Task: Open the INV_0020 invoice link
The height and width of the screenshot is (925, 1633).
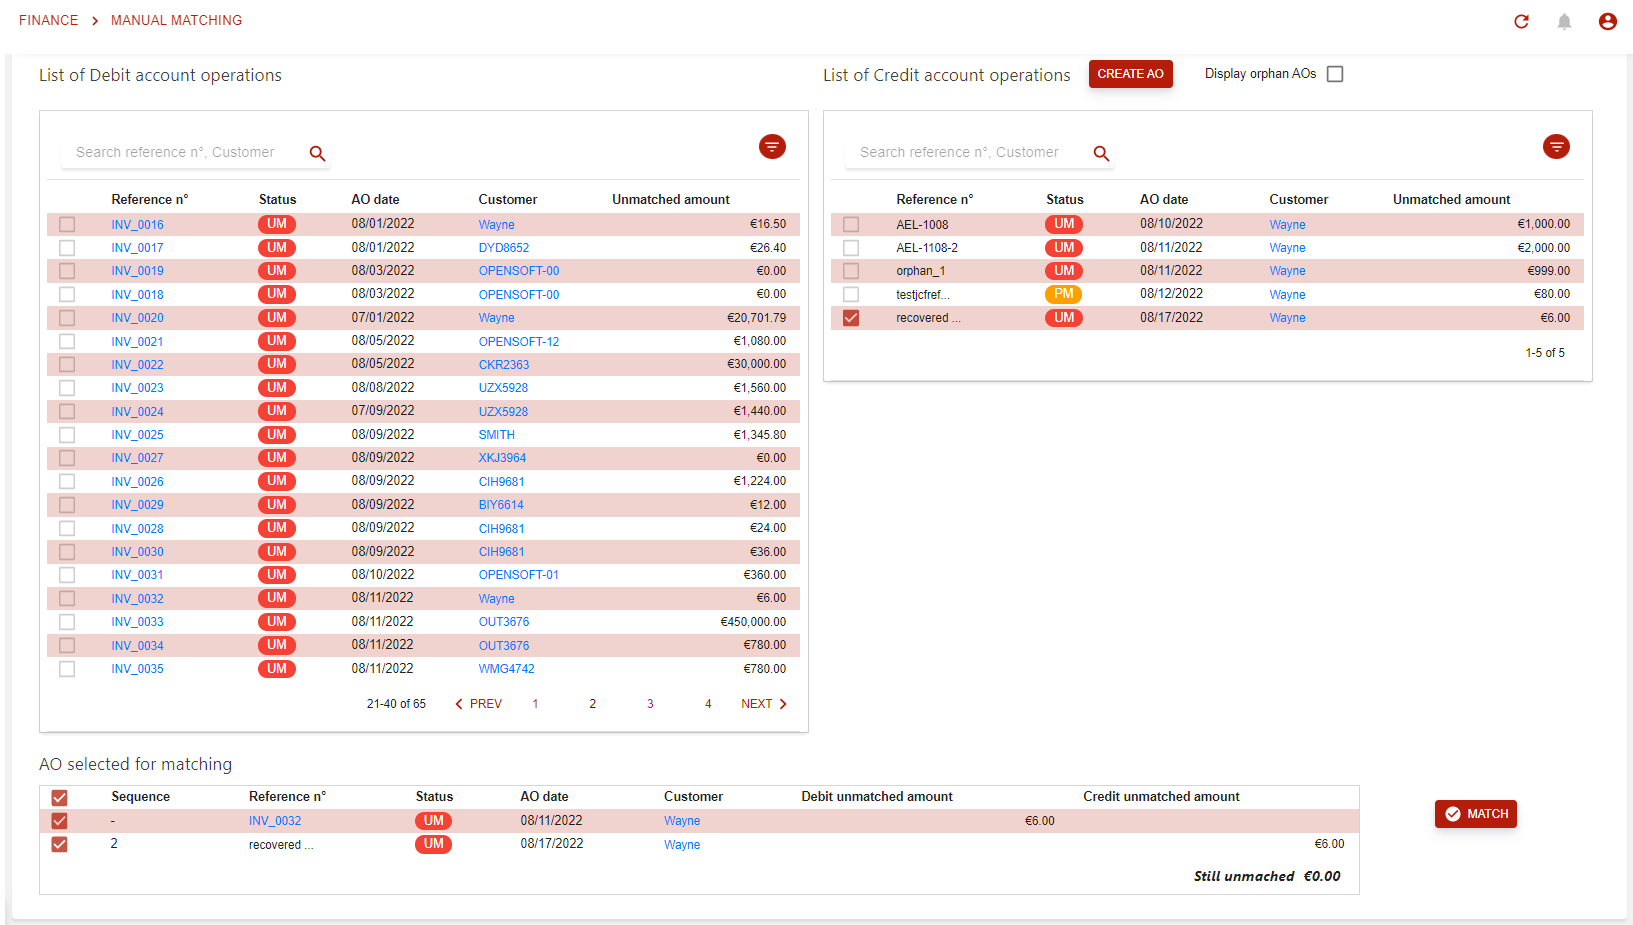Action: click(137, 318)
